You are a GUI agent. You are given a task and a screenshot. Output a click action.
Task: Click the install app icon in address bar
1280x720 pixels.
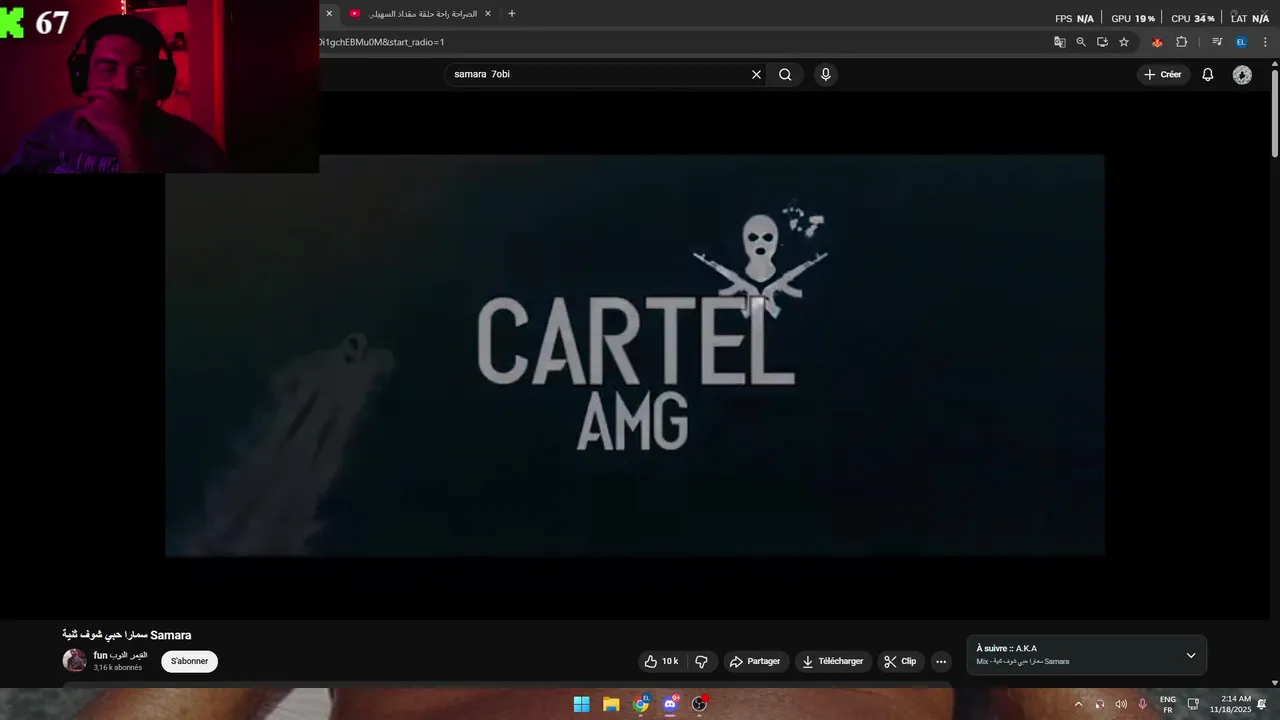[x=1102, y=42]
